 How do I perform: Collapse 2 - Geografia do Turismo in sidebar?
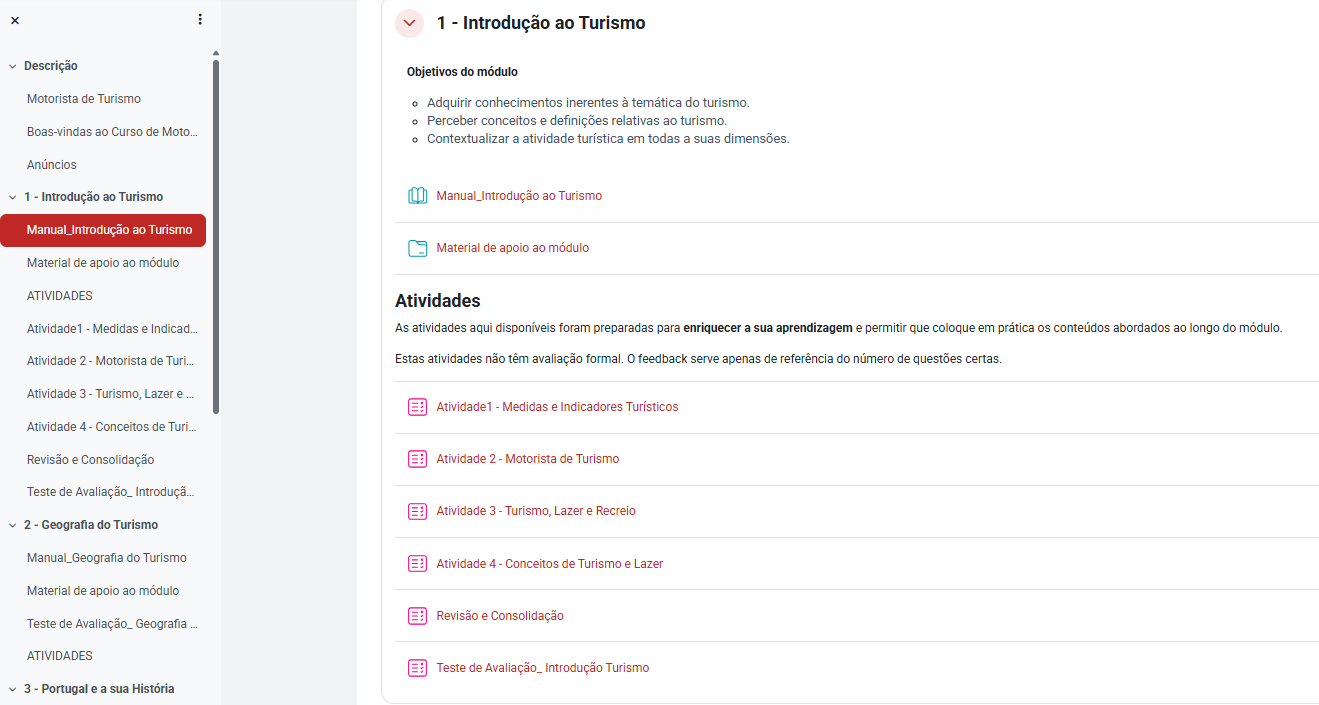[13, 525]
